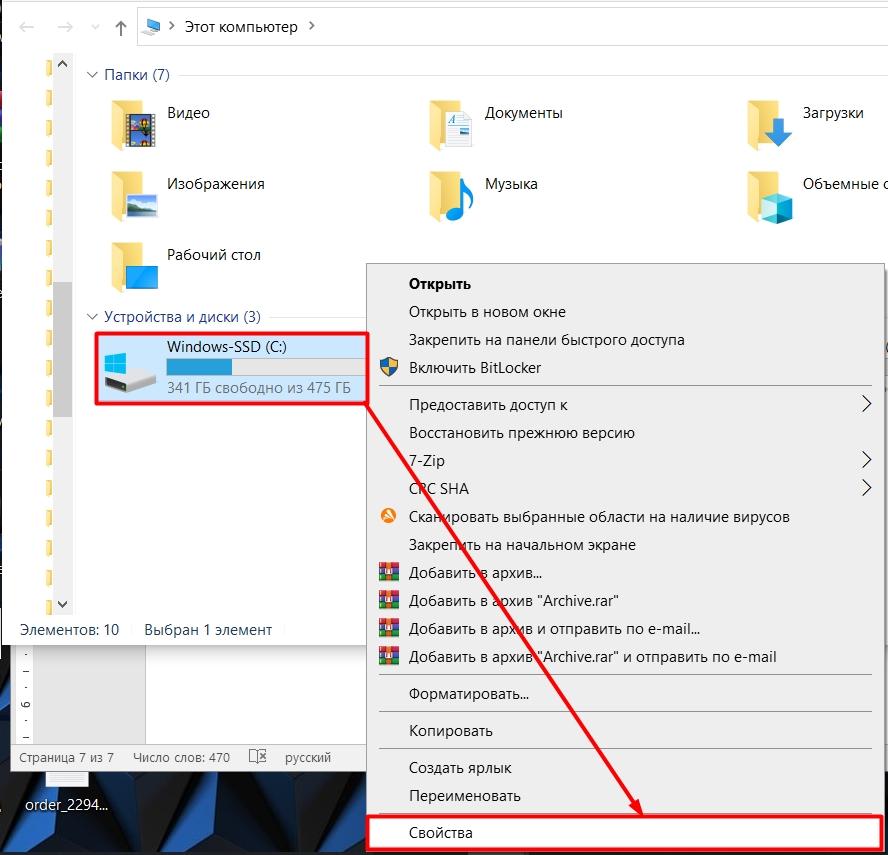Viewport: 888px width, 855px height.
Task: Expand chevron after Этот компьютер breadcrumb
Action: click(311, 26)
